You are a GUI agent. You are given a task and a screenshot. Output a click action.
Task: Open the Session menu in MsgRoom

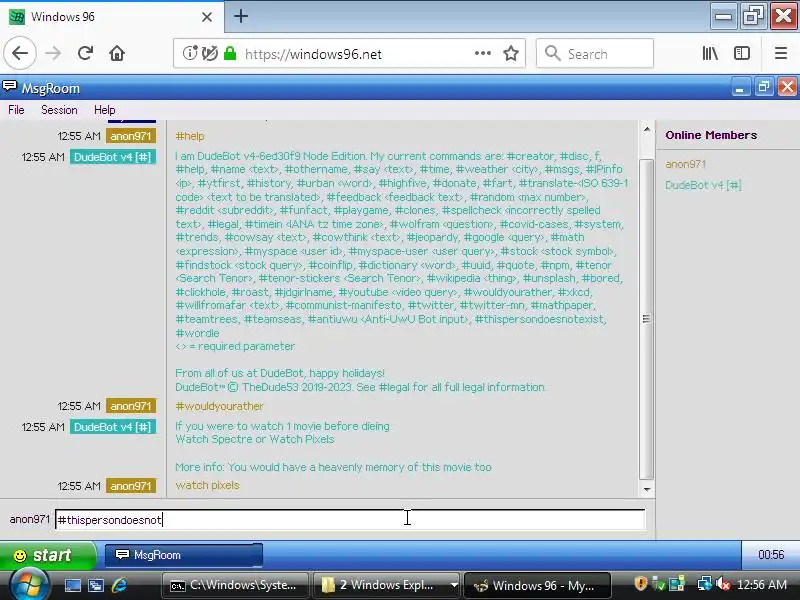pyautogui.click(x=59, y=110)
